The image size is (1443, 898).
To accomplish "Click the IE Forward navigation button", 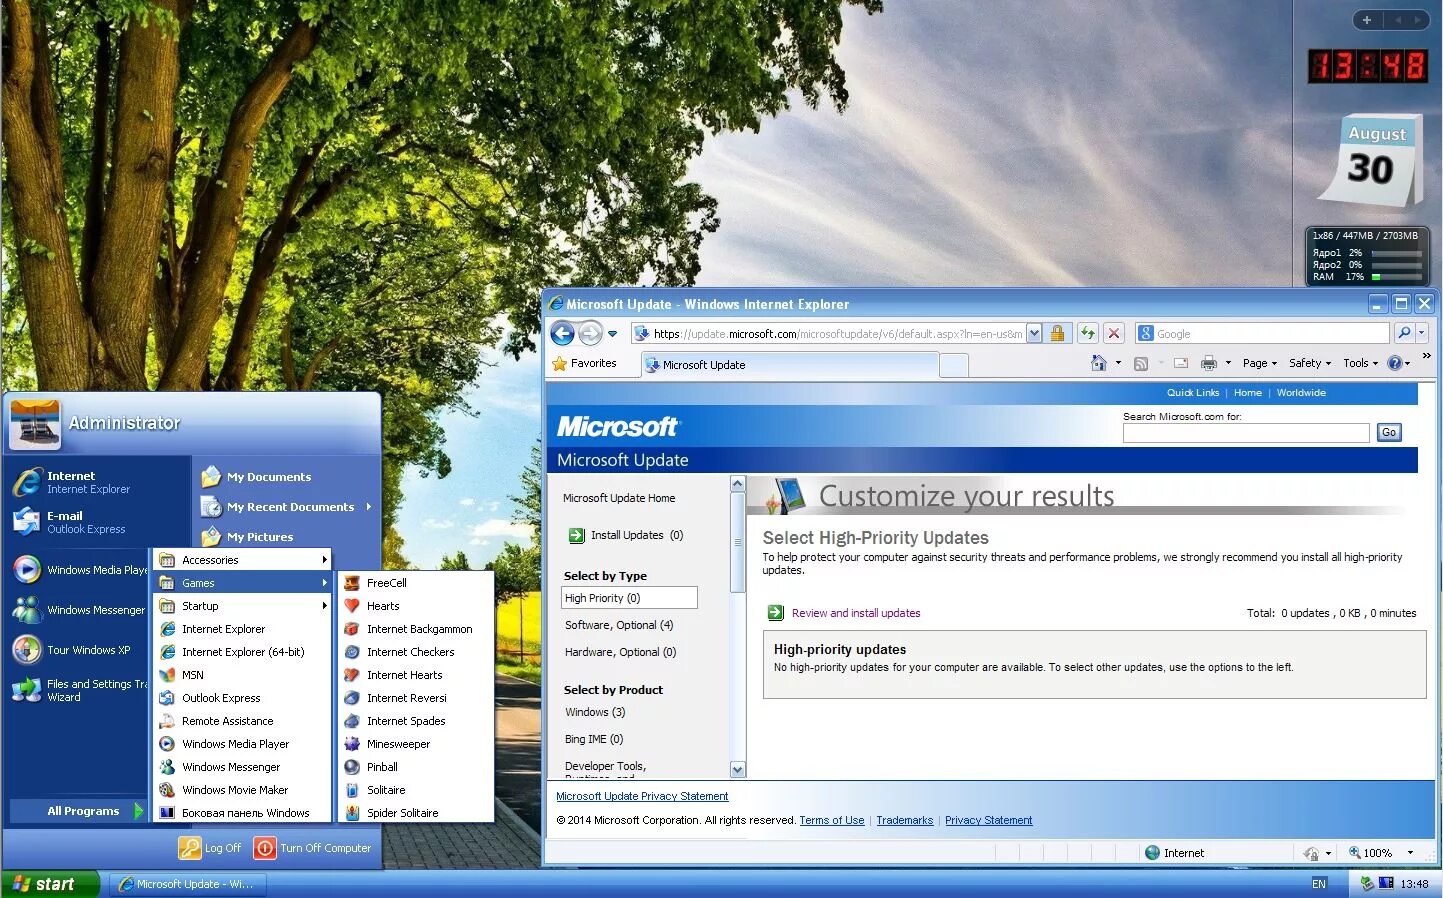I will [591, 334].
